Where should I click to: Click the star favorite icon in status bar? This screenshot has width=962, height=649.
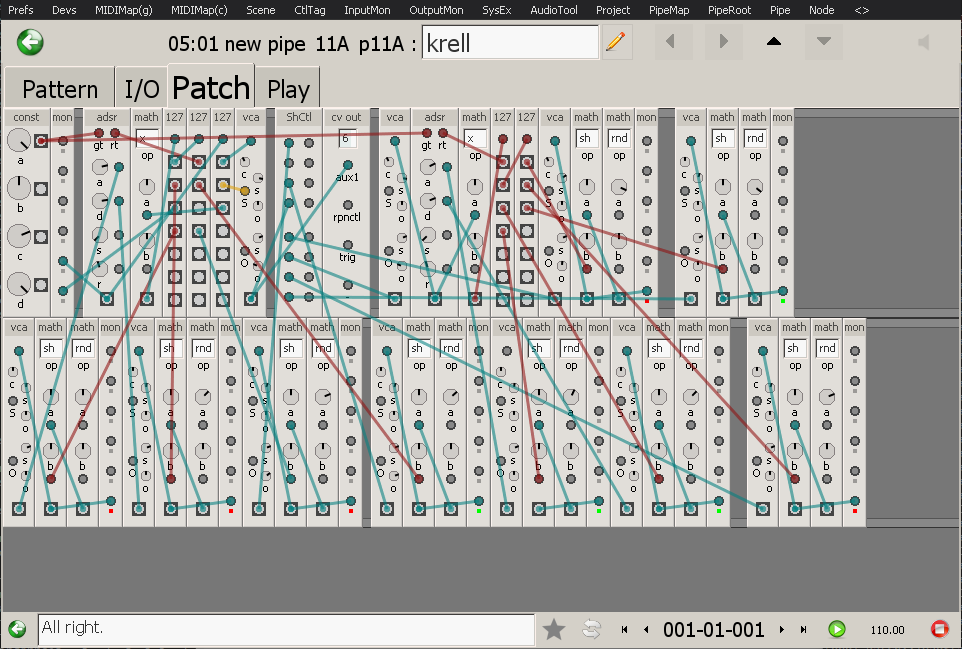click(x=554, y=629)
